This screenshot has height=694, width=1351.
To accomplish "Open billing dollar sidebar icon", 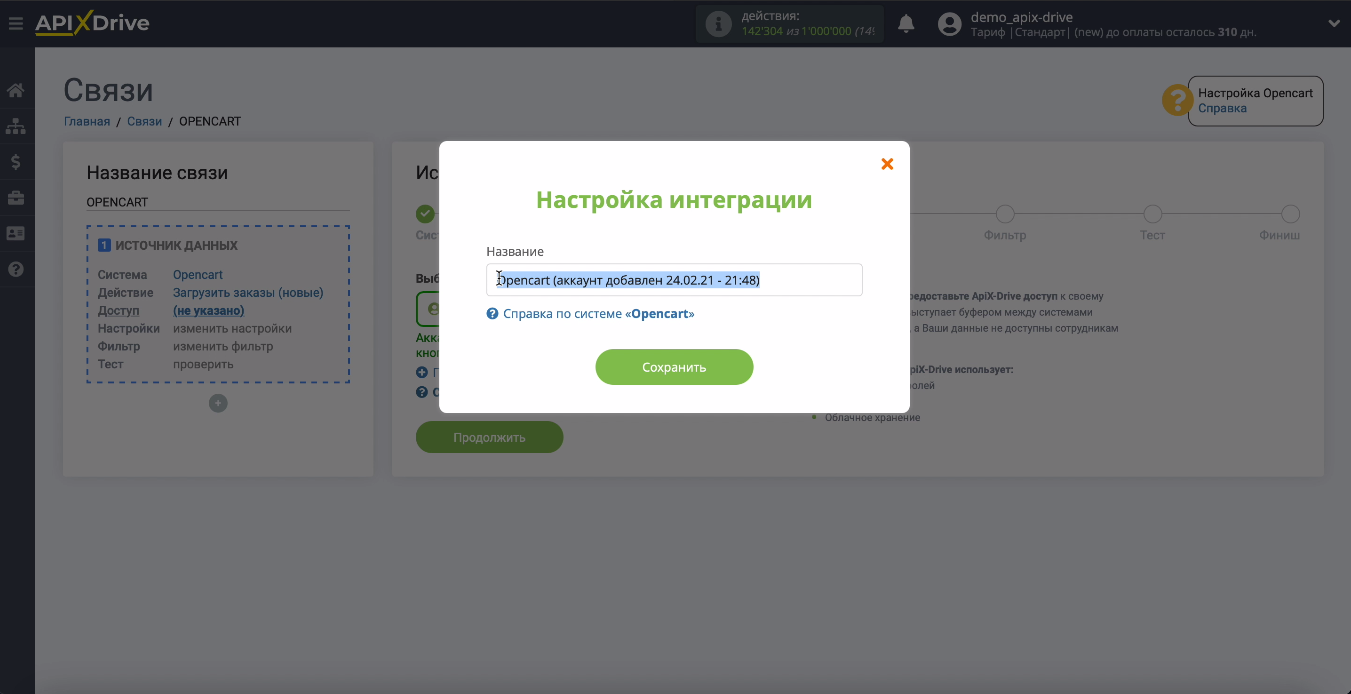I will pos(16,162).
